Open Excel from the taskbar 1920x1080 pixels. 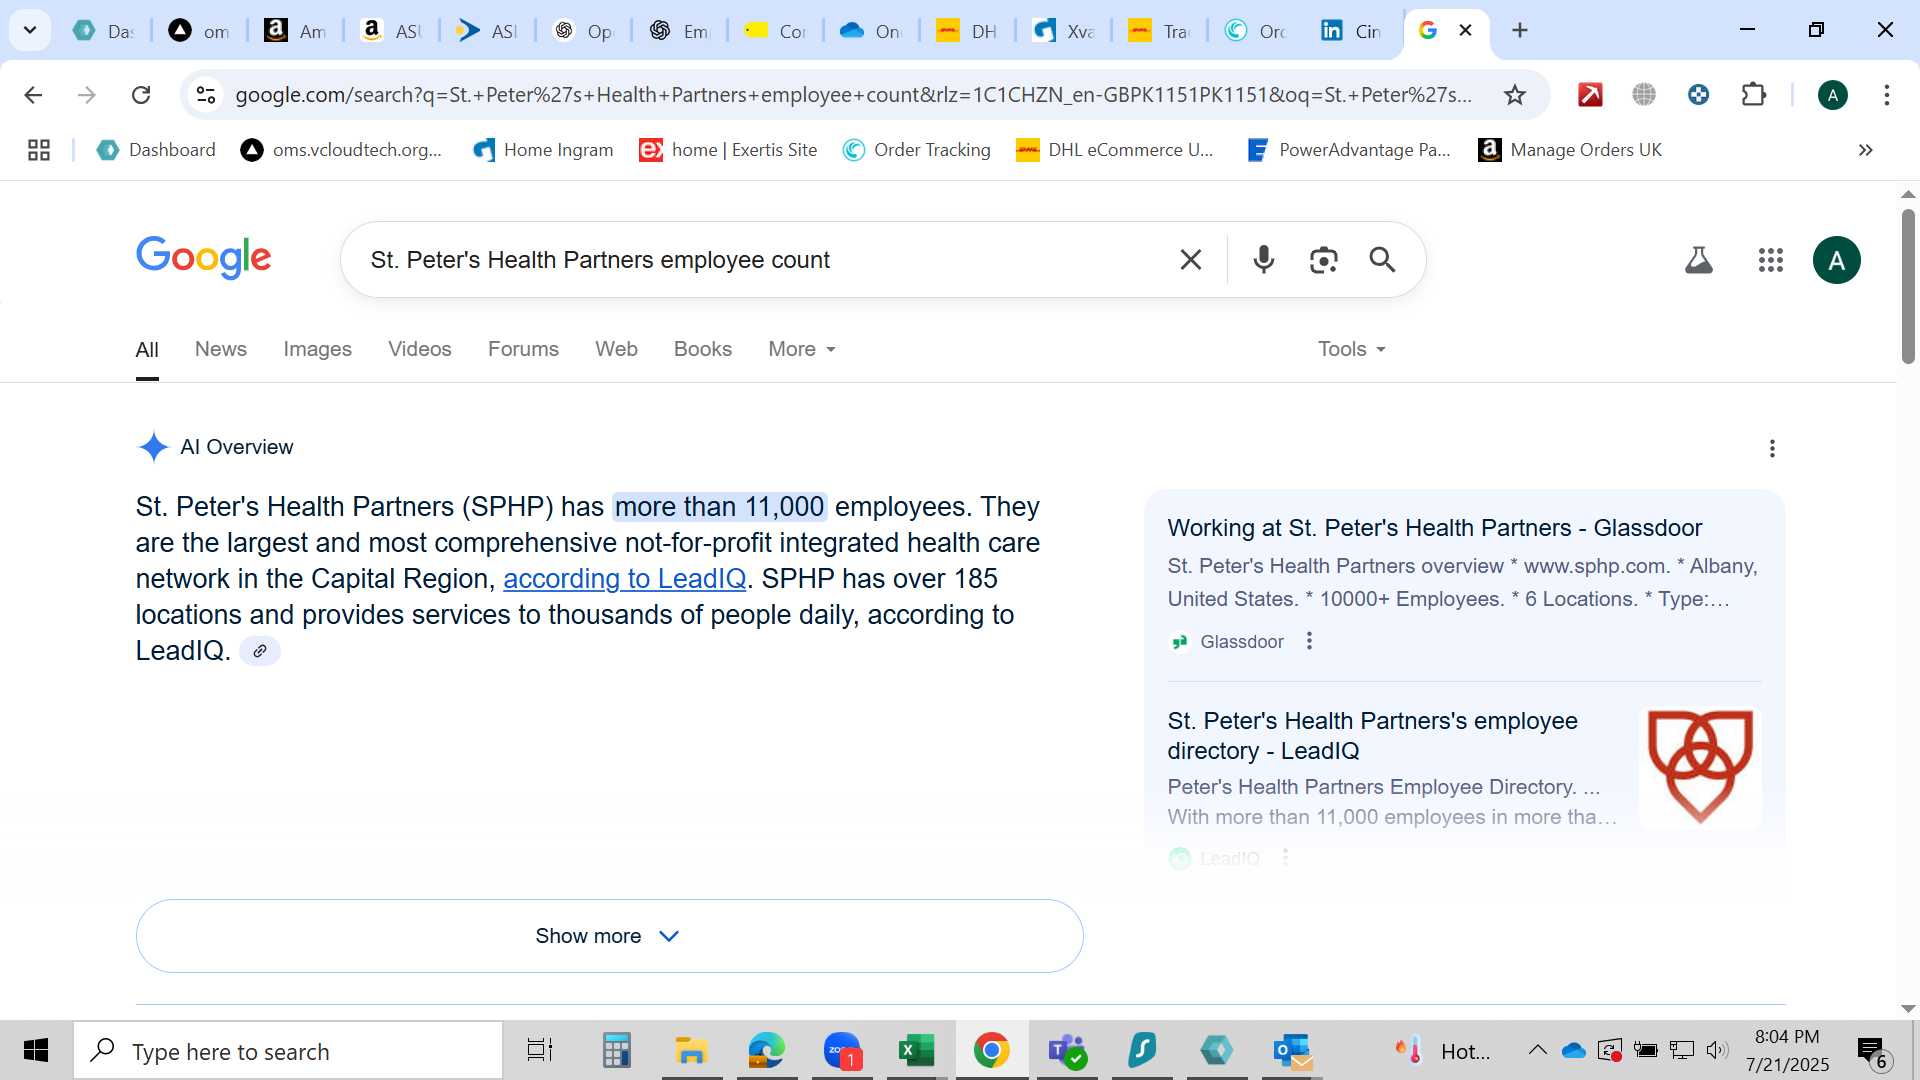click(916, 1050)
